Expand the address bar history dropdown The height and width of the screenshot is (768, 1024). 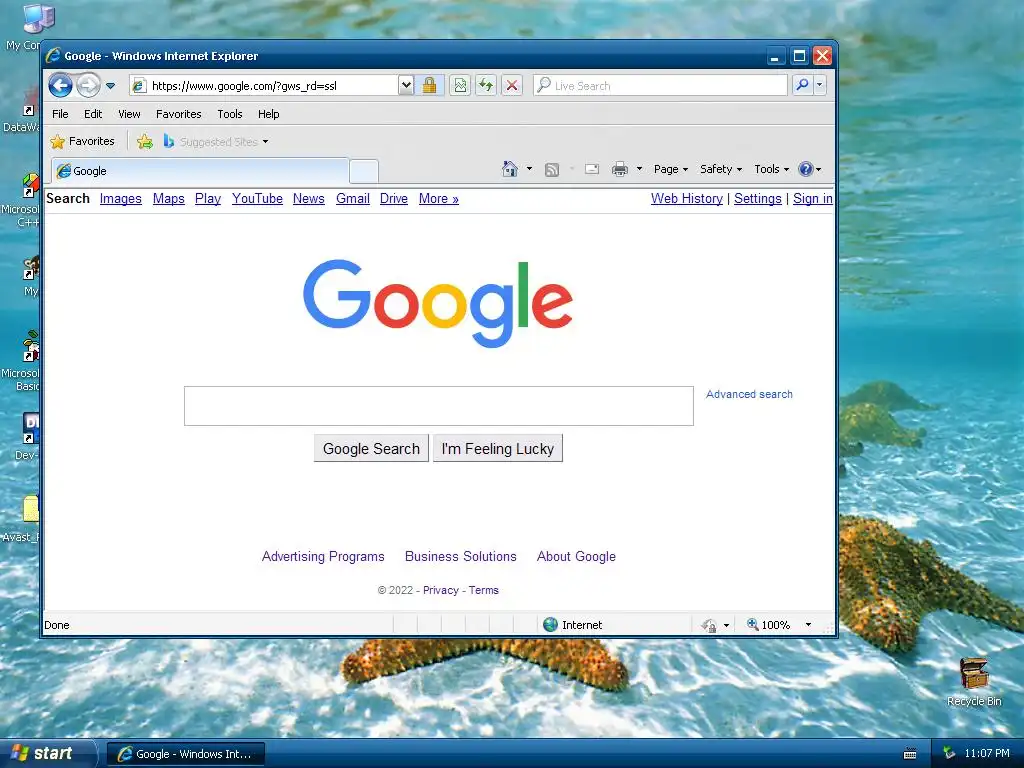[406, 86]
